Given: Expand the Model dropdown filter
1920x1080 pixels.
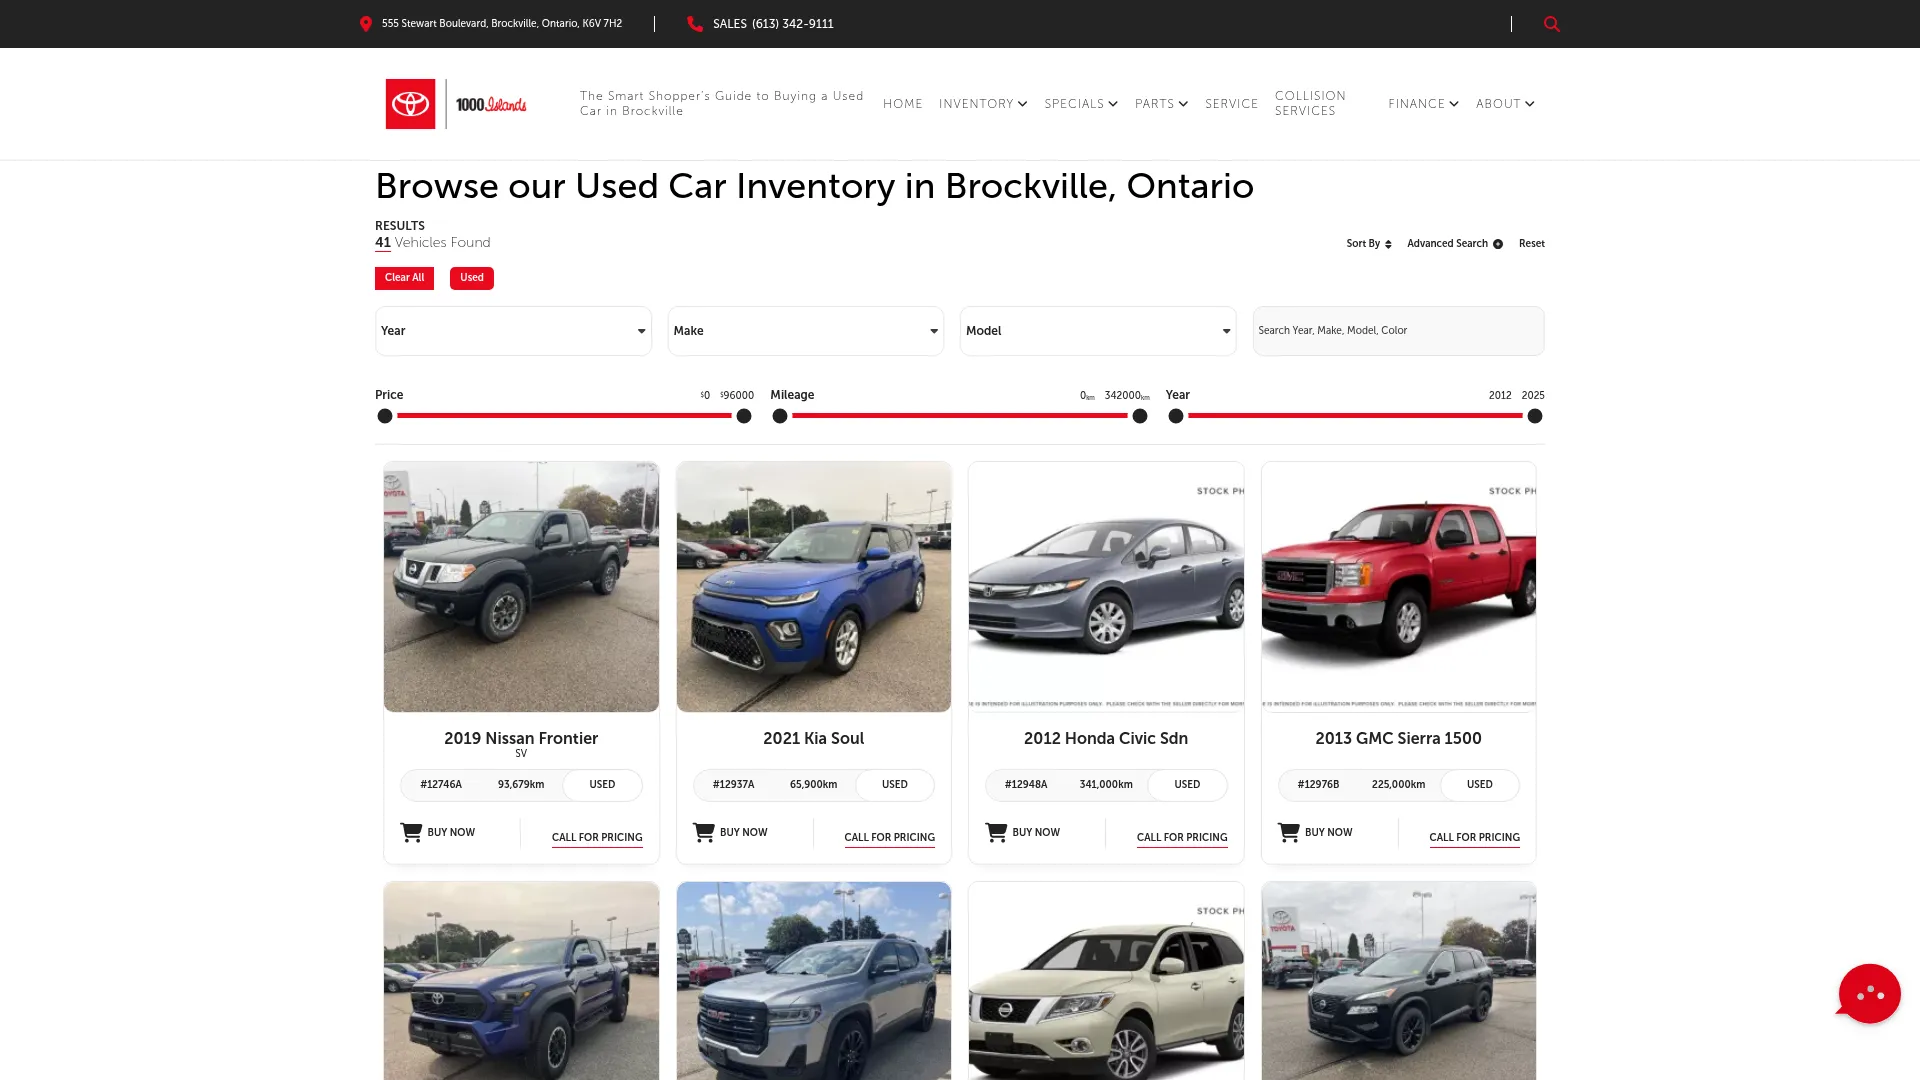Looking at the screenshot, I should (1098, 331).
